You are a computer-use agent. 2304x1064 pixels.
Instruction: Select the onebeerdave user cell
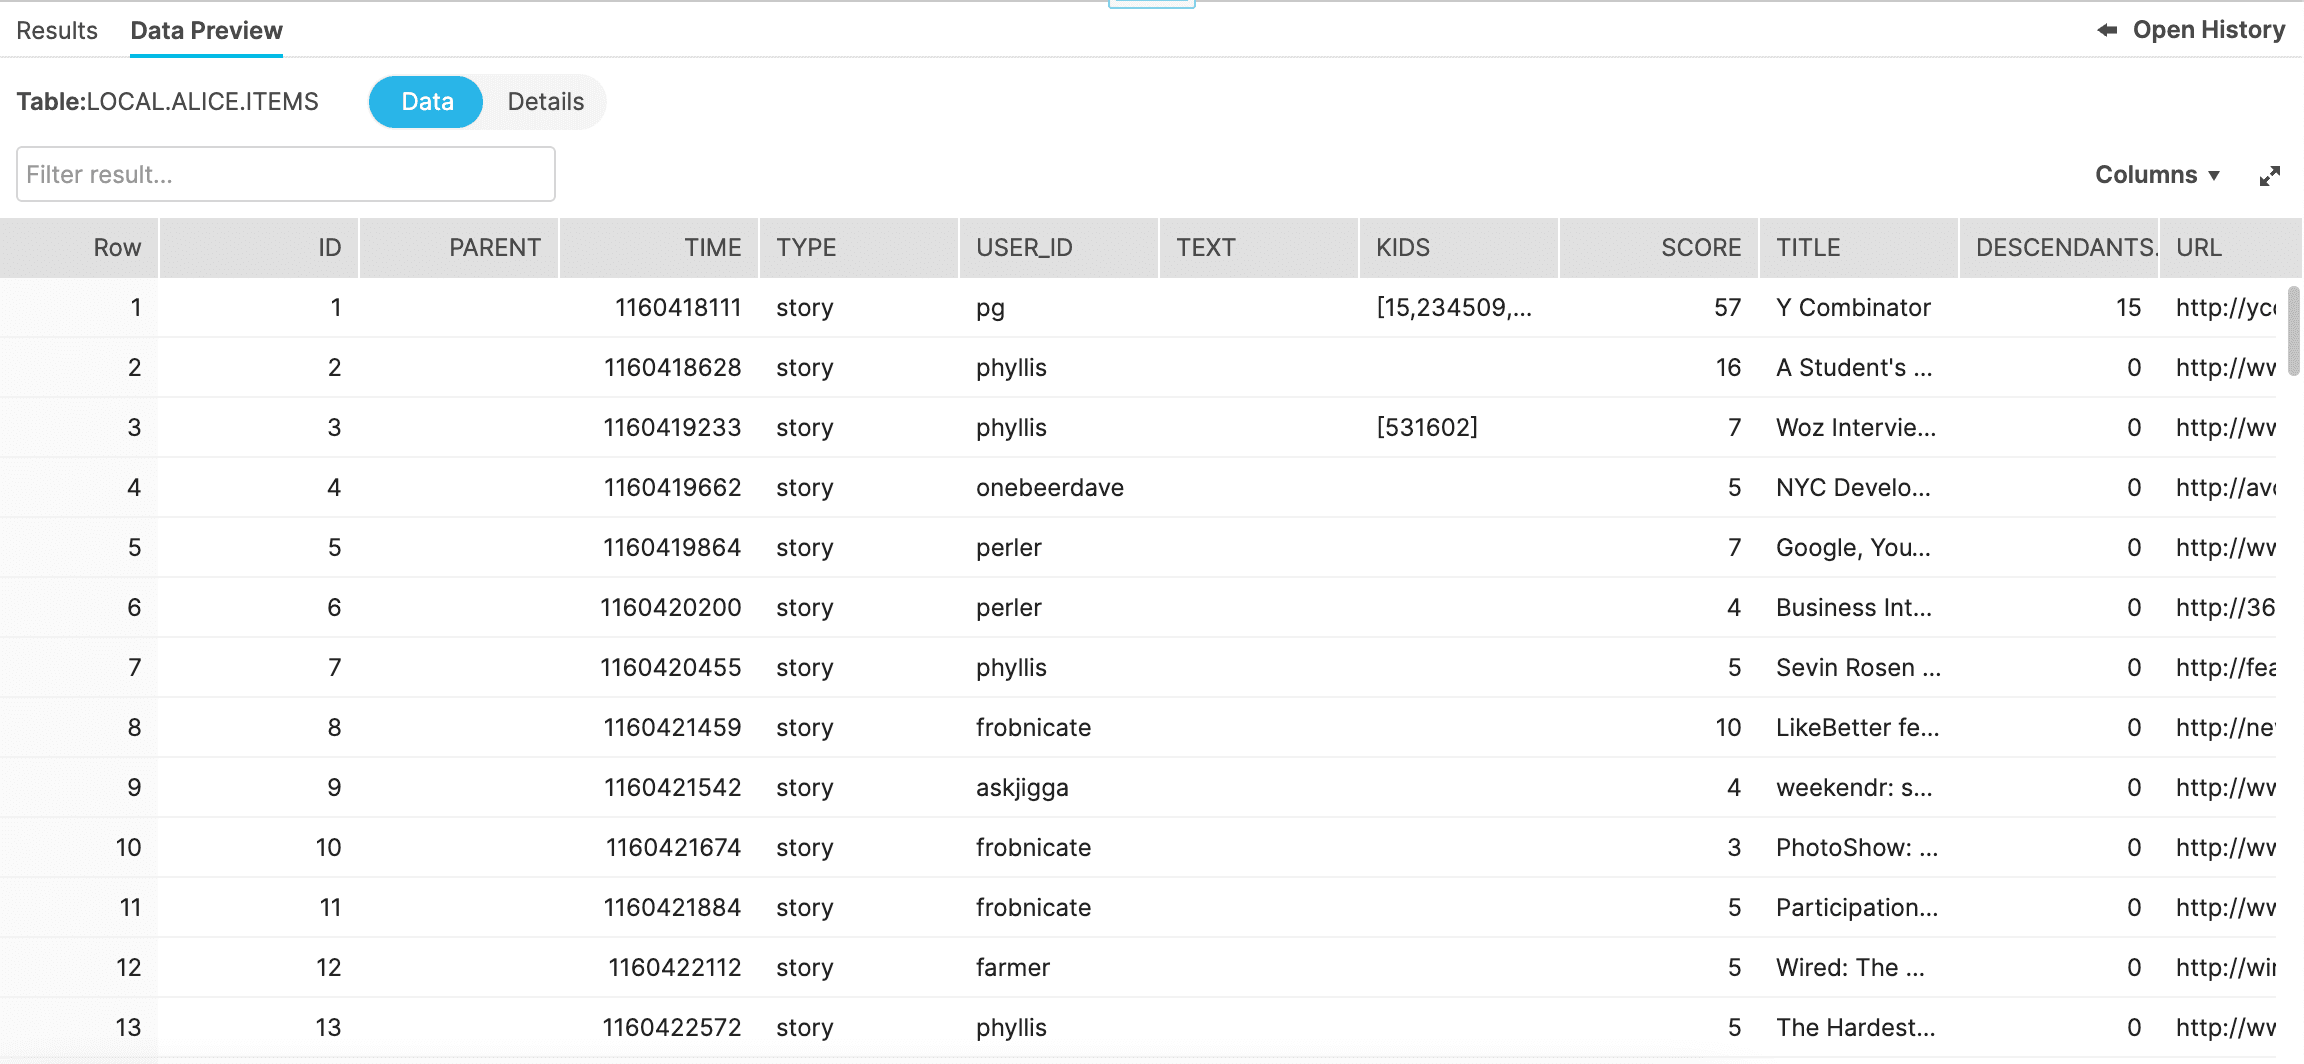click(1049, 488)
